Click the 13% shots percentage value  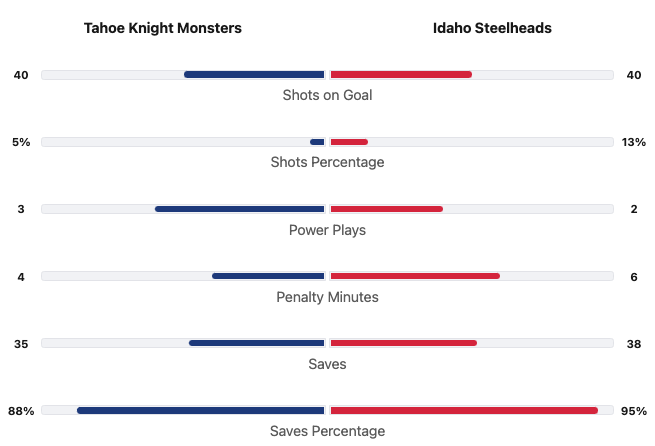click(x=633, y=142)
